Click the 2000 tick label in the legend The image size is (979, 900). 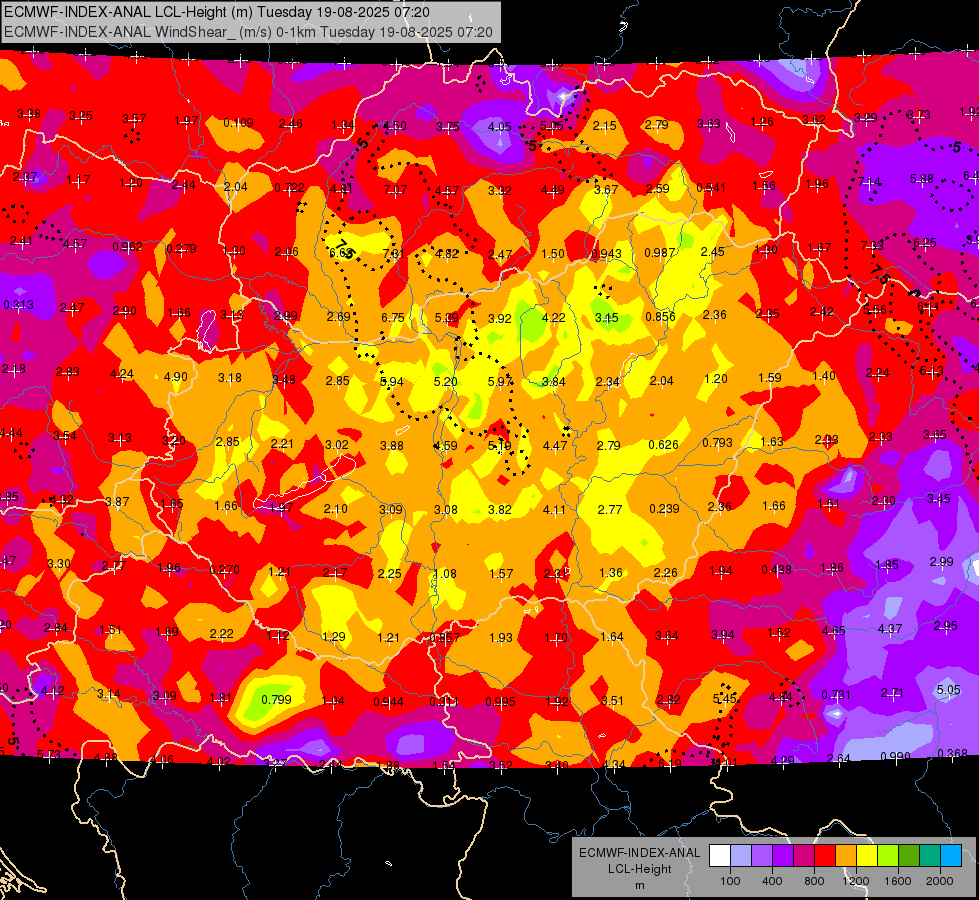[x=940, y=881]
